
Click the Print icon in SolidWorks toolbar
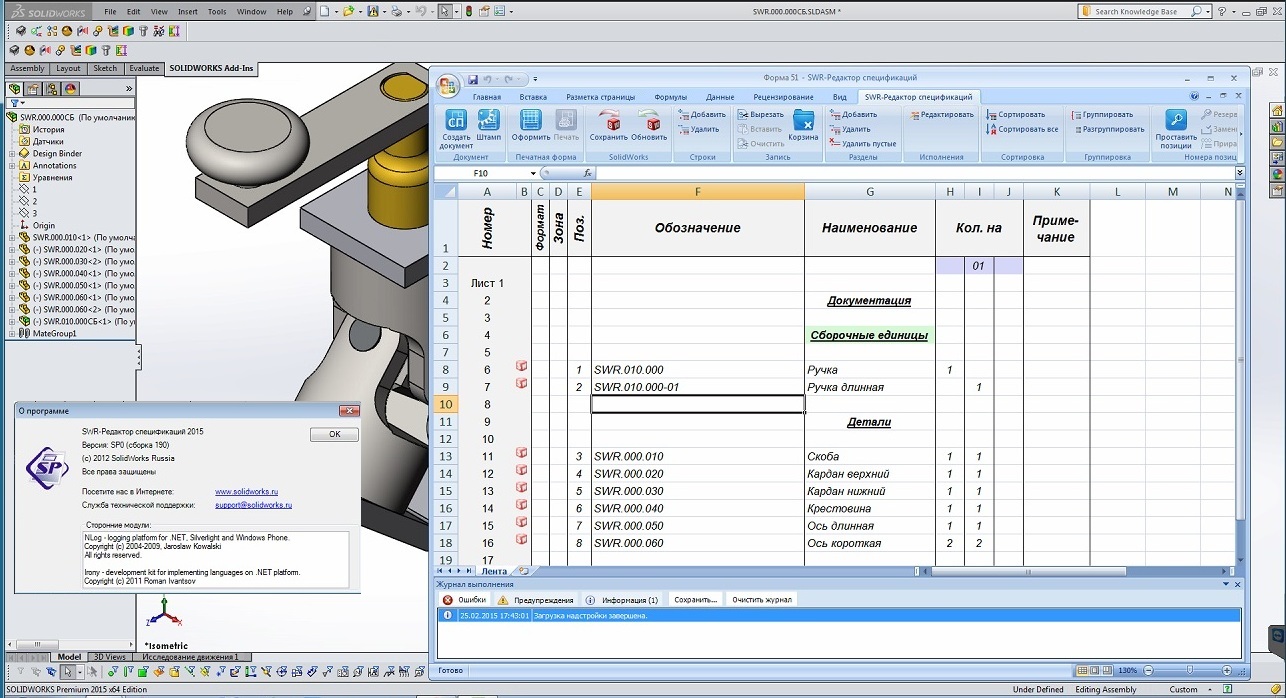[397, 12]
